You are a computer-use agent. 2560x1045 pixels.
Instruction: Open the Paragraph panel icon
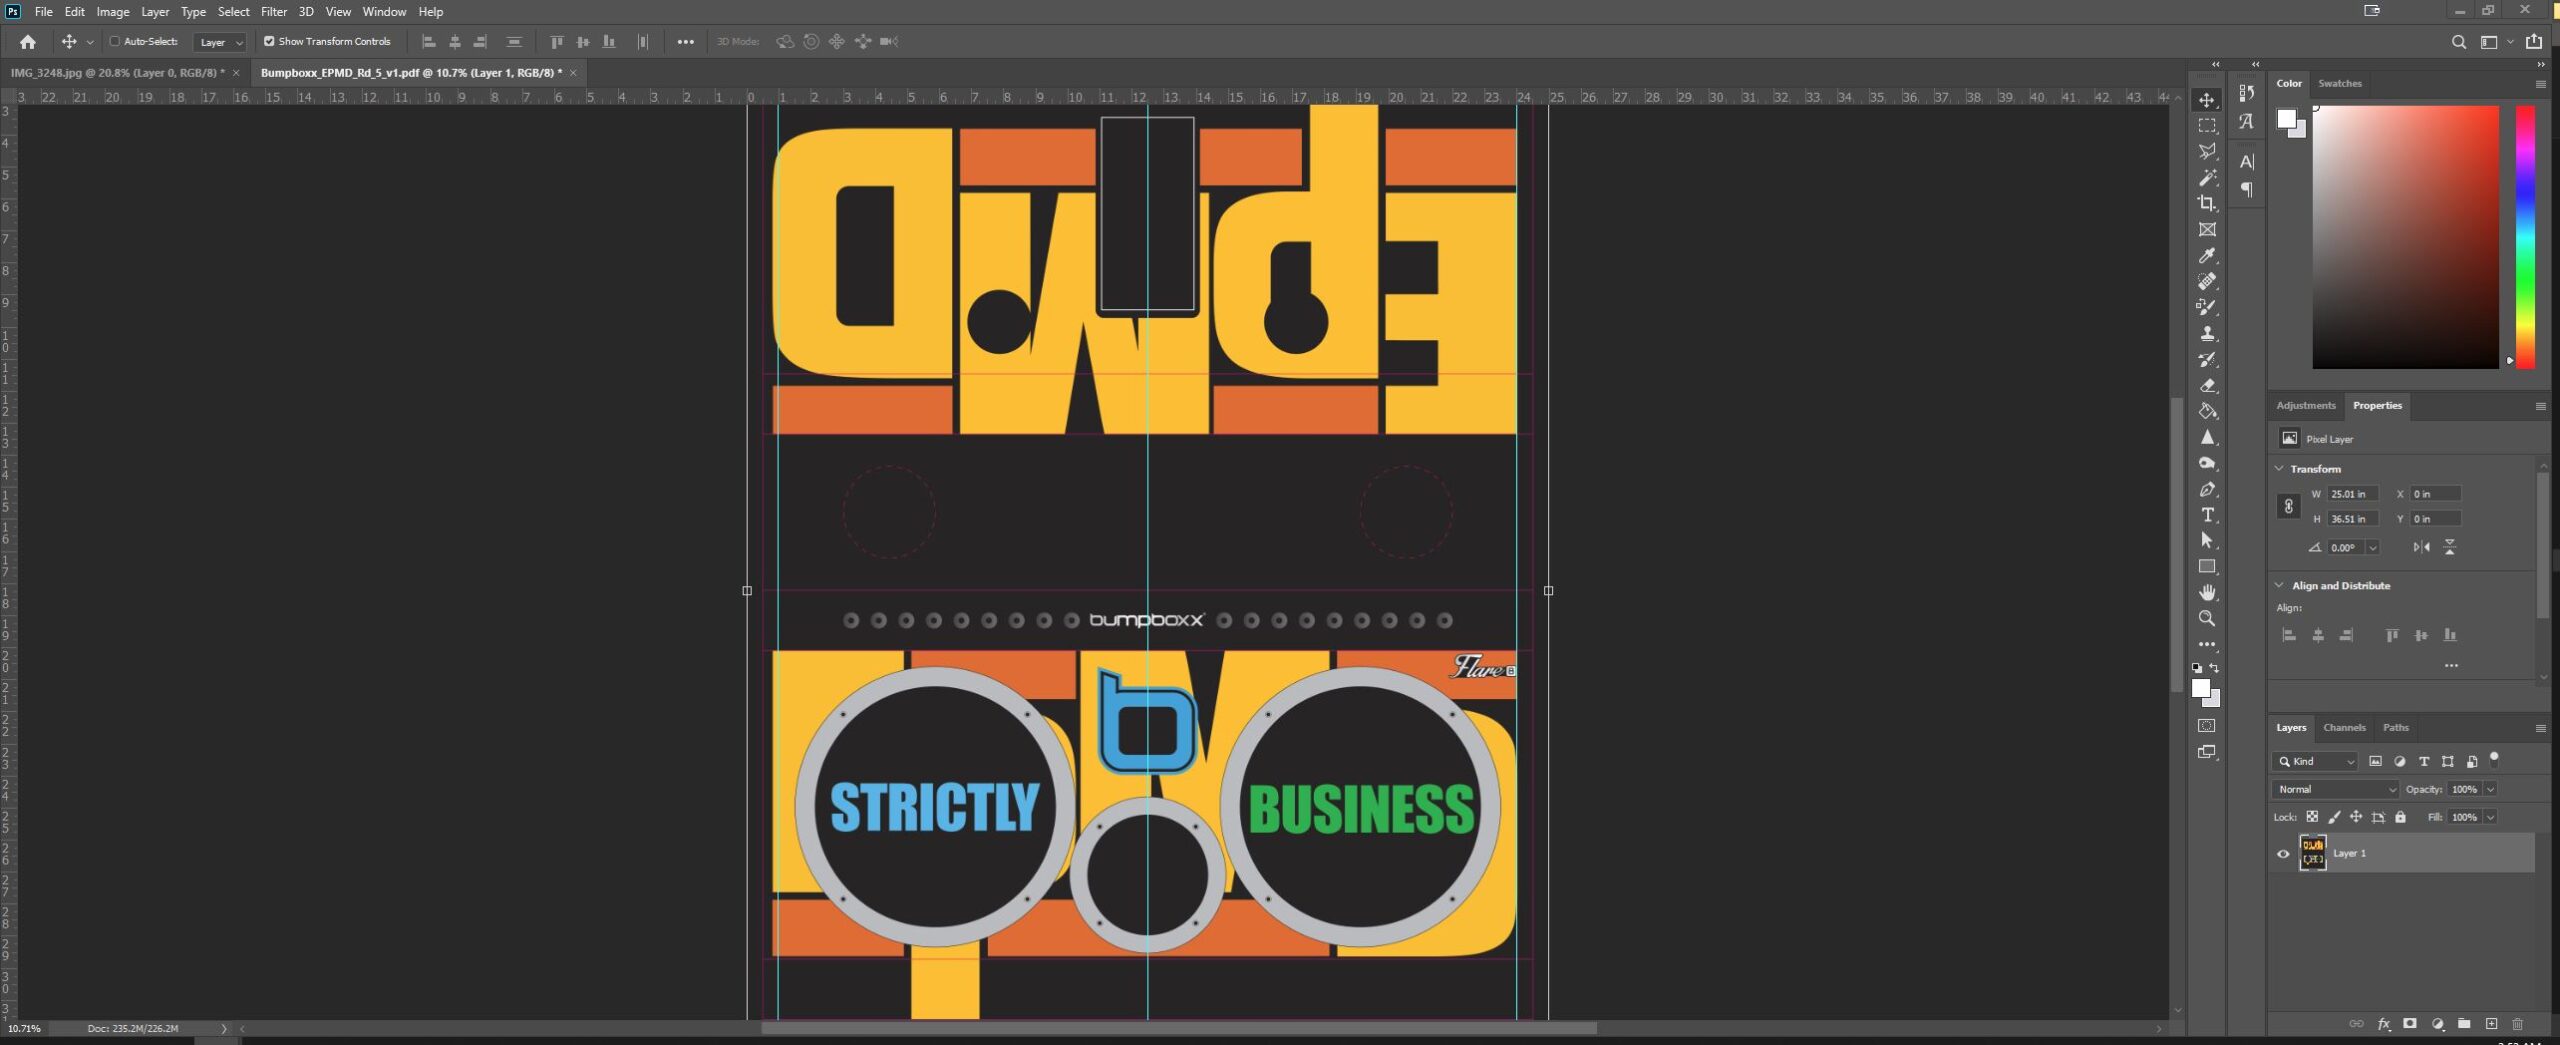pos(2247,190)
